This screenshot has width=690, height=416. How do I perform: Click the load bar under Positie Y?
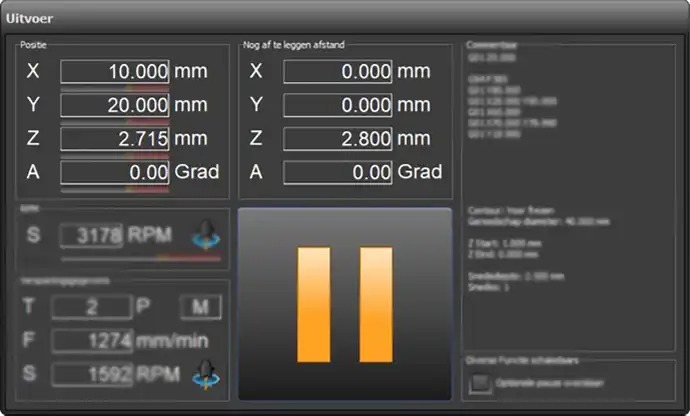[115, 122]
